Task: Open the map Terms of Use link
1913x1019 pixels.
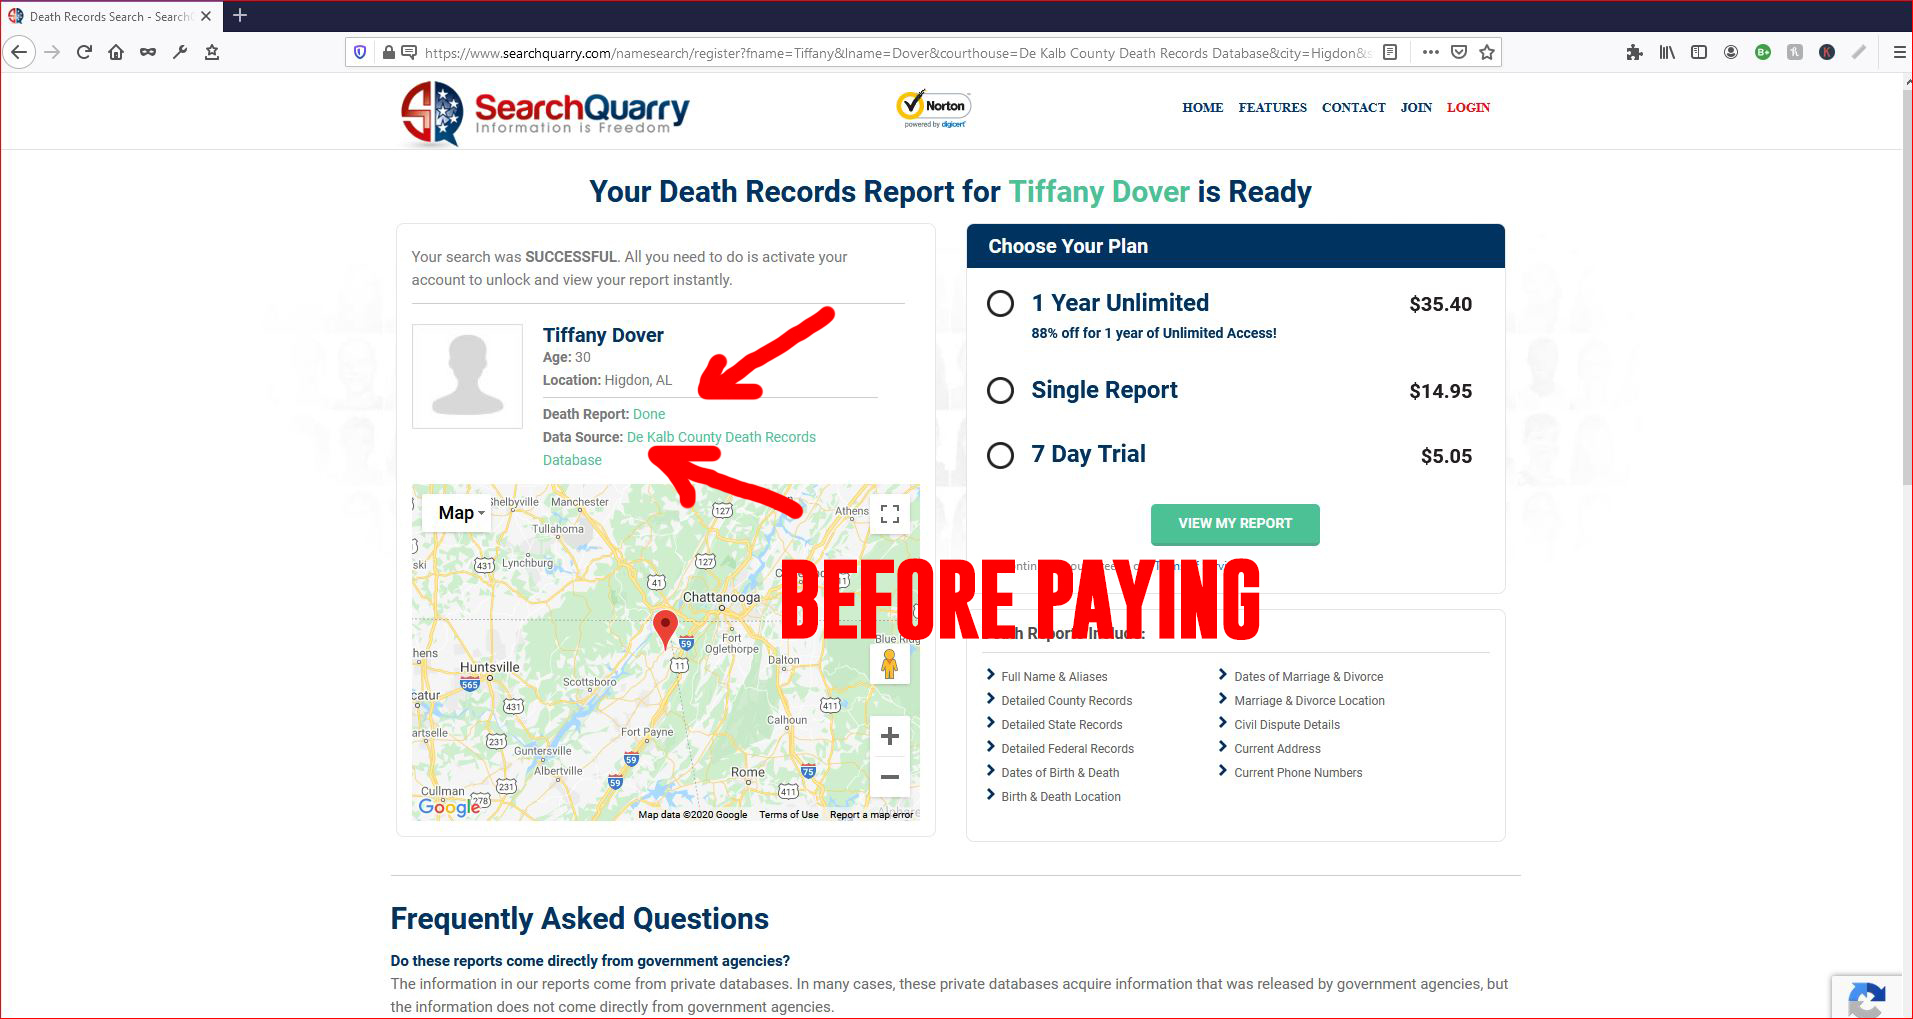Action: (788, 815)
